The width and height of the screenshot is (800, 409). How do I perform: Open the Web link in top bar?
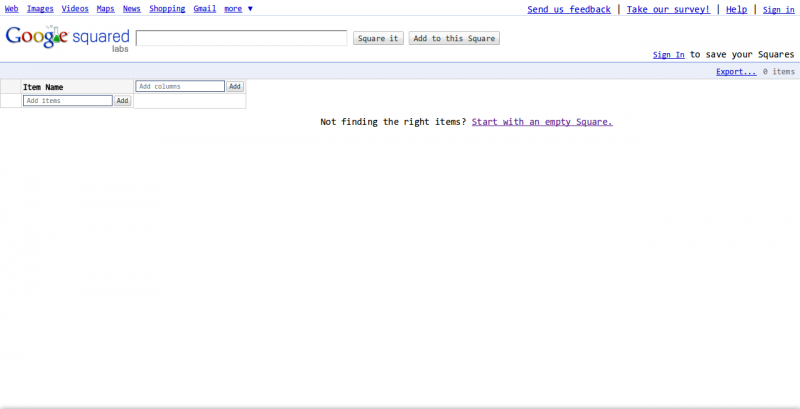point(12,9)
